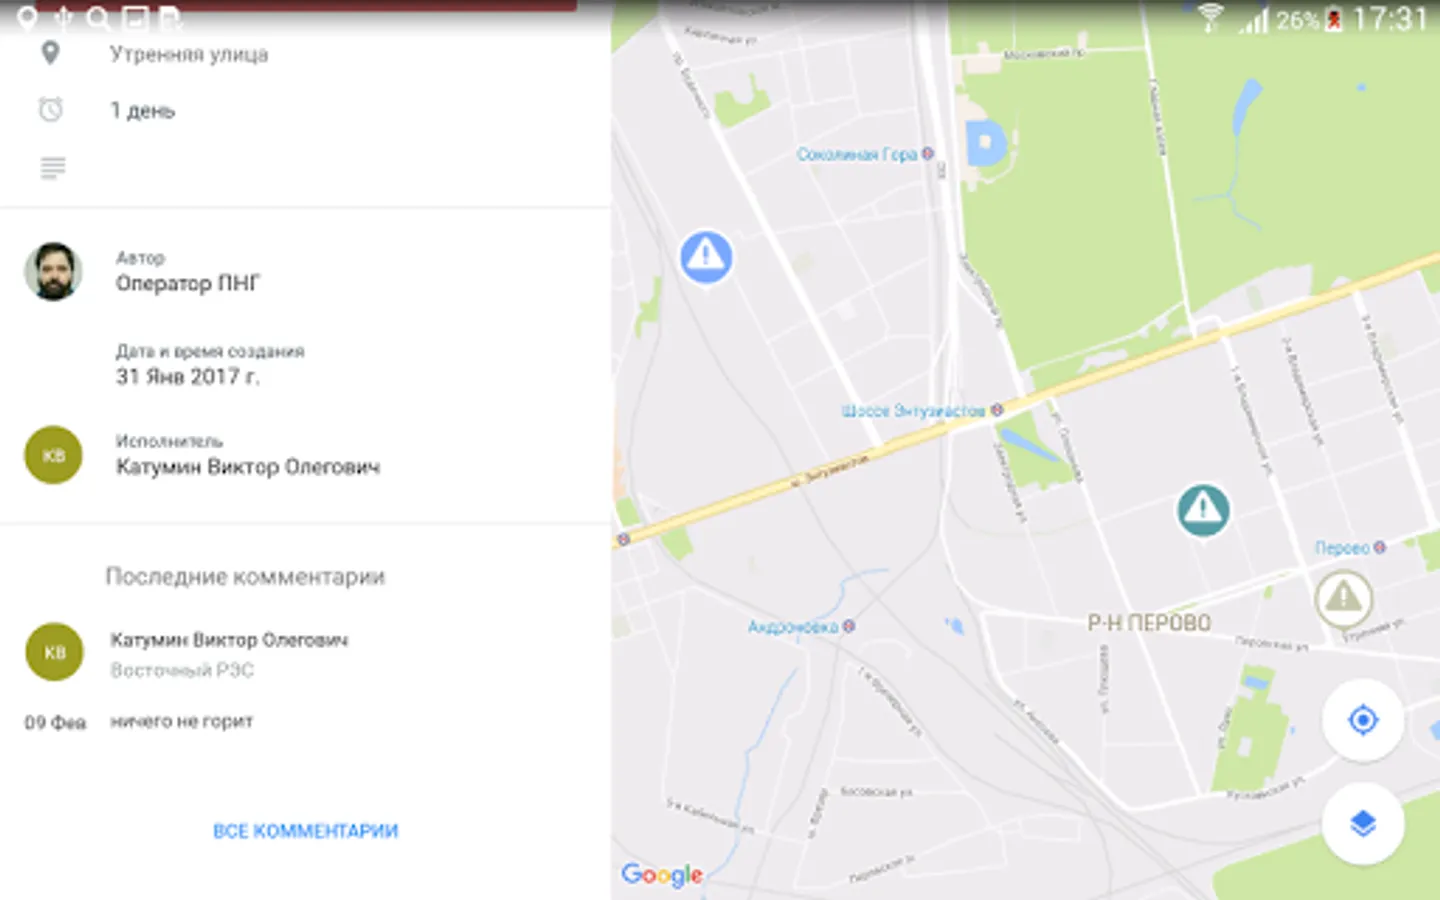
Task: Open the Оператор ПНГ author avatar
Action: pos(53,271)
